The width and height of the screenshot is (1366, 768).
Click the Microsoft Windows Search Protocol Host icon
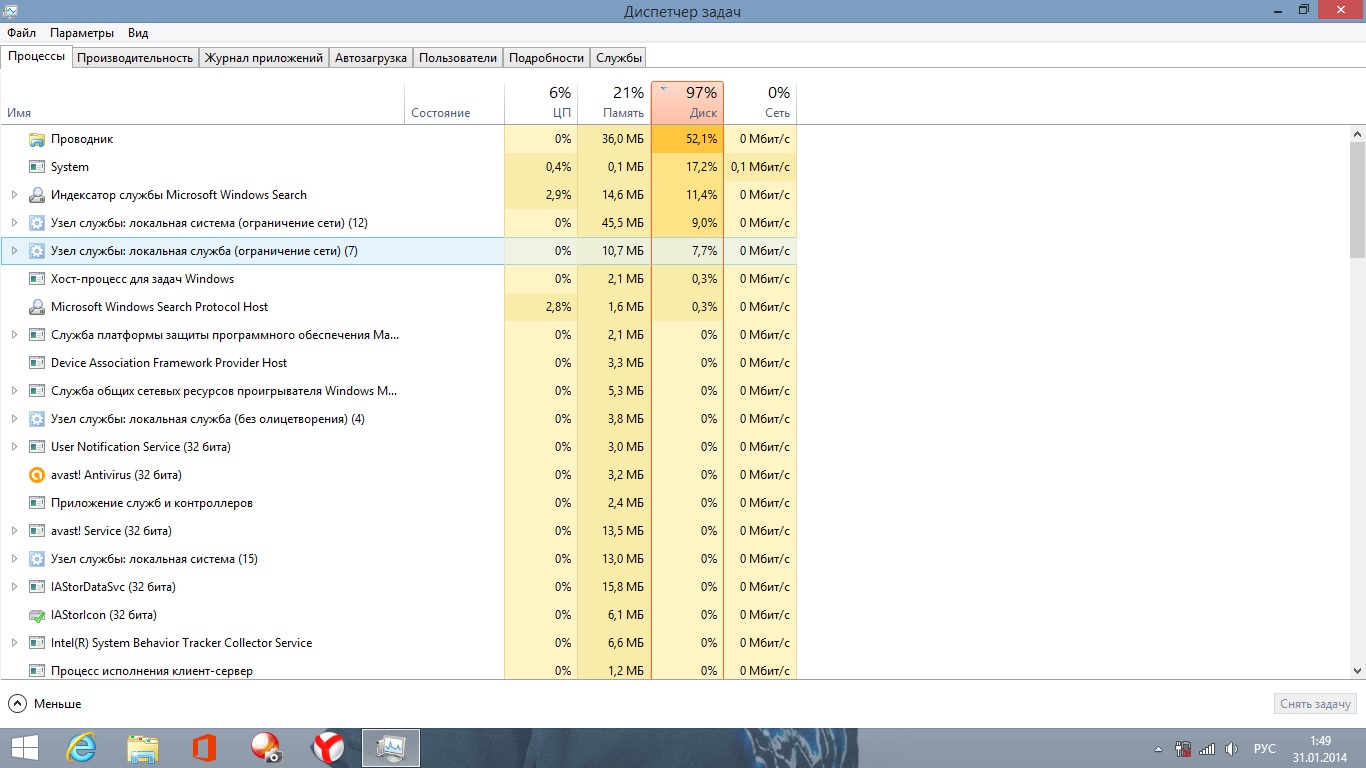37,307
